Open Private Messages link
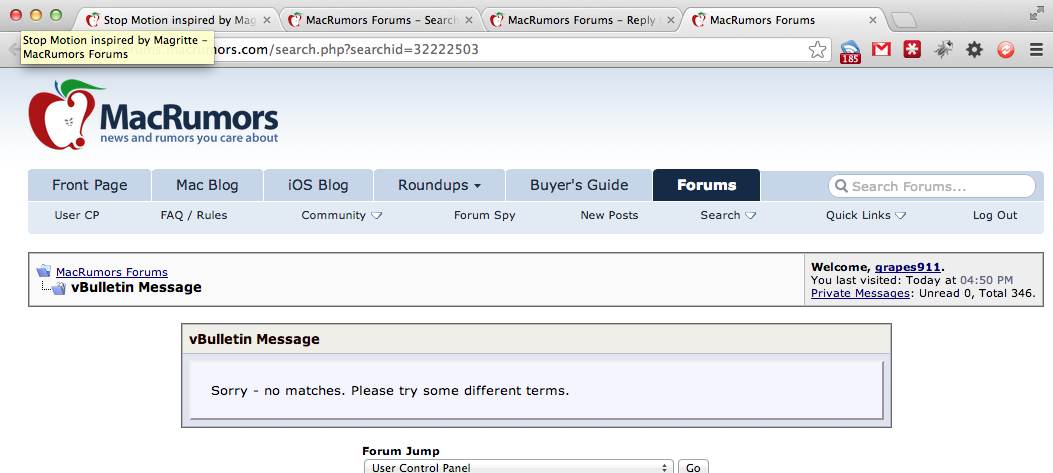 860,294
